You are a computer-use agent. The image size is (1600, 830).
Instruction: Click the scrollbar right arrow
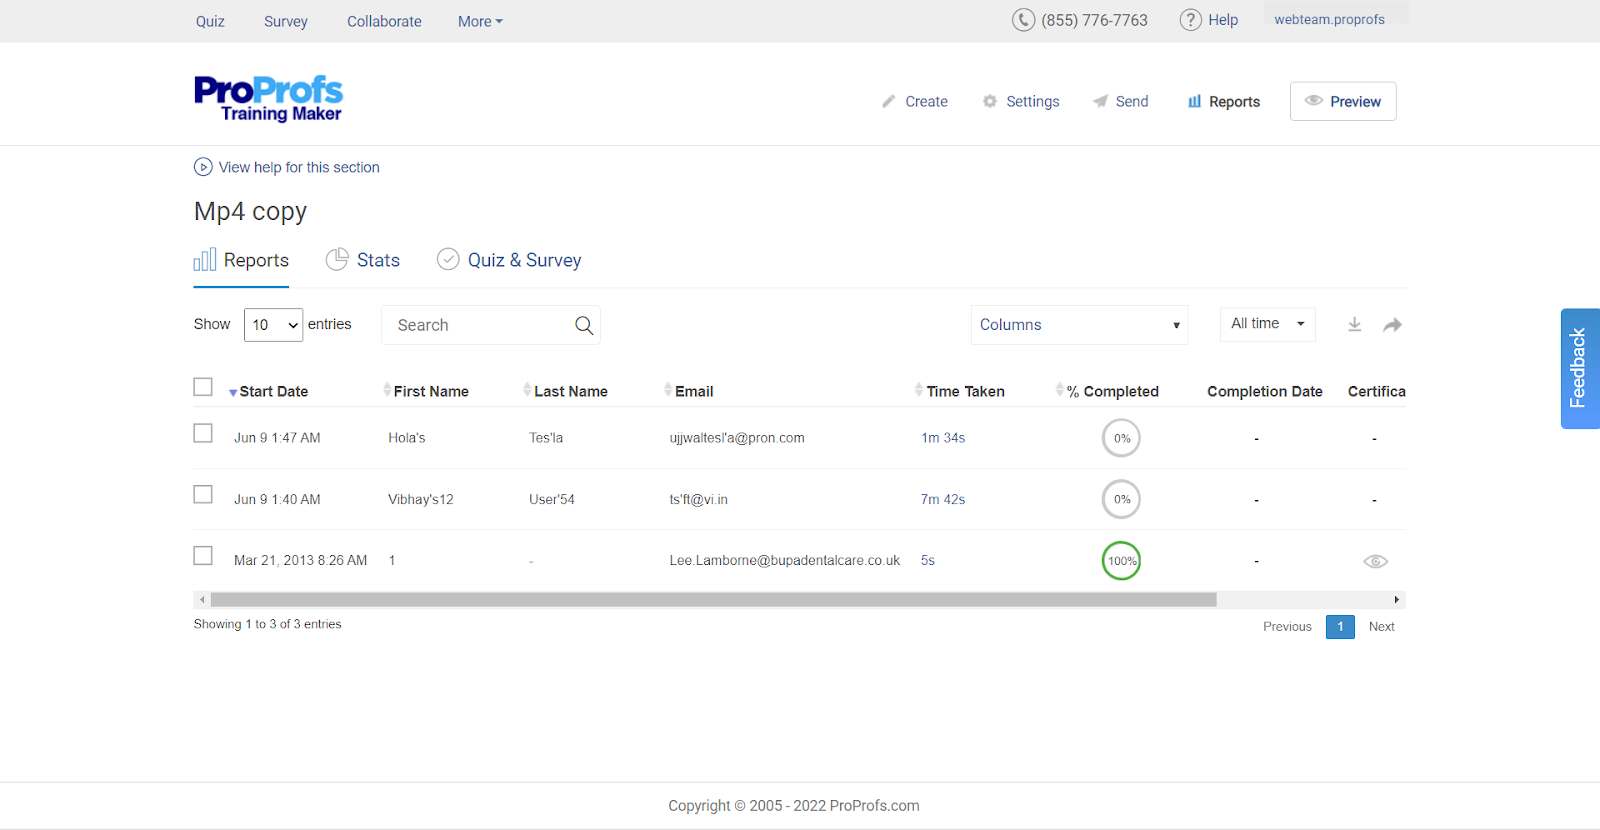[x=1397, y=600]
